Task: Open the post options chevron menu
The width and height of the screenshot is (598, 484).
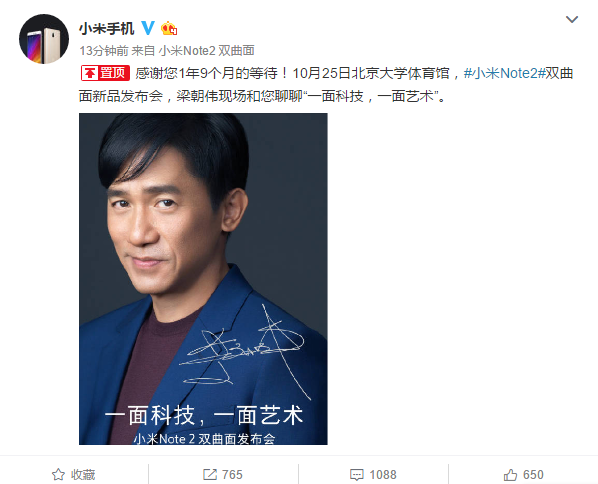Action: [572, 19]
